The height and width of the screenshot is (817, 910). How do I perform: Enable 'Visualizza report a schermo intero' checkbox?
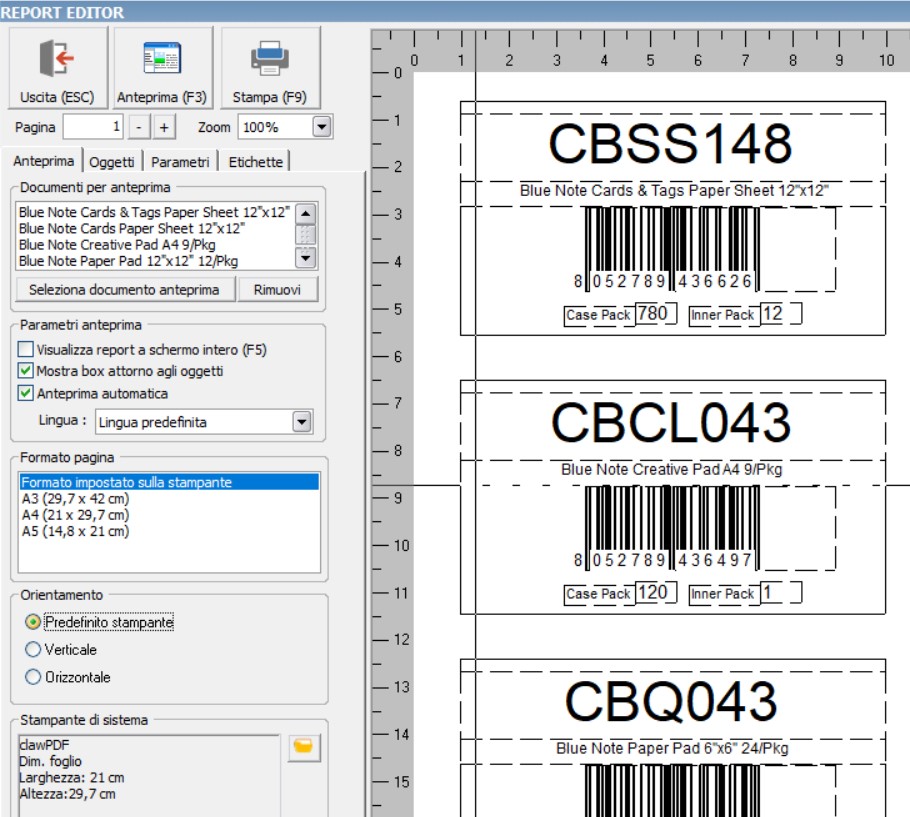[x=26, y=349]
